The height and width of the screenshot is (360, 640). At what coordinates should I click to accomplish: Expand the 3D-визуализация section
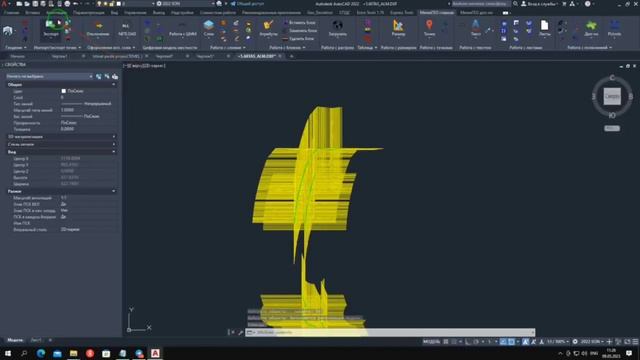(113, 137)
